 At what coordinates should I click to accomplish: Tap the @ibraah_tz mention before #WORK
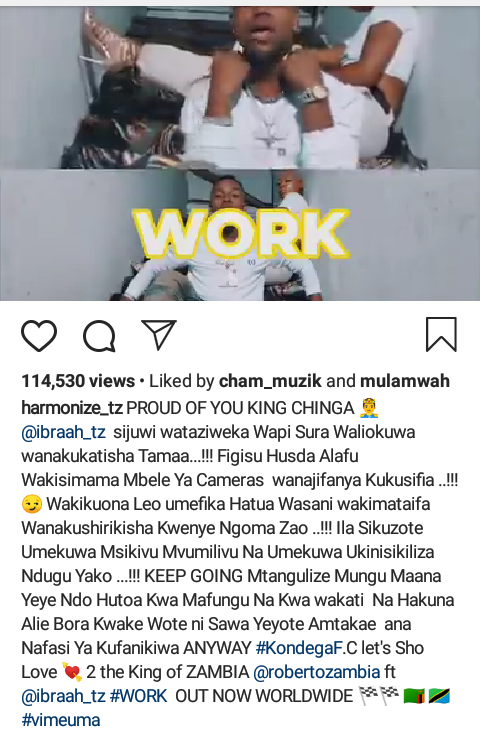(64, 696)
